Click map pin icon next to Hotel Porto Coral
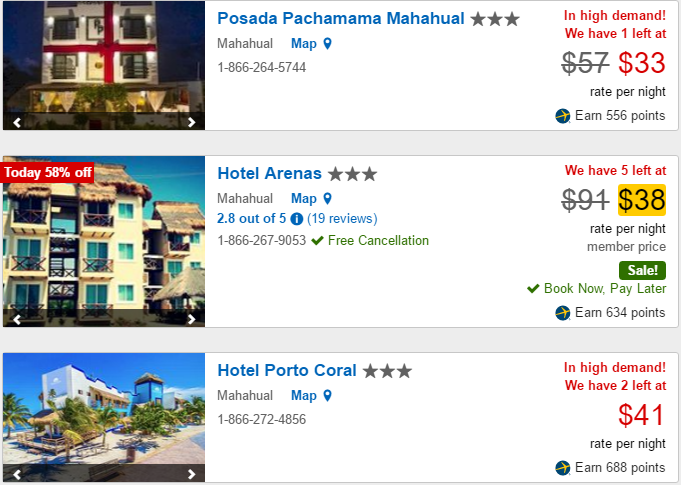681x485 pixels. [327, 396]
